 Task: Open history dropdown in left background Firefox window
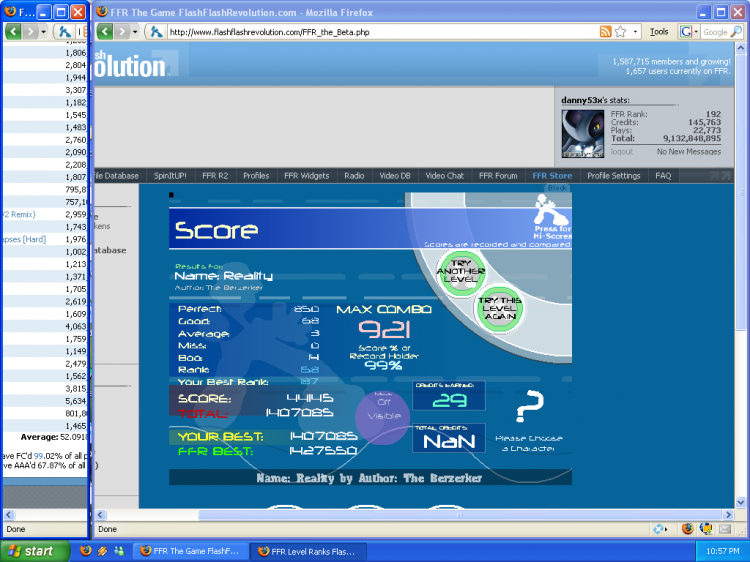click(x=44, y=32)
